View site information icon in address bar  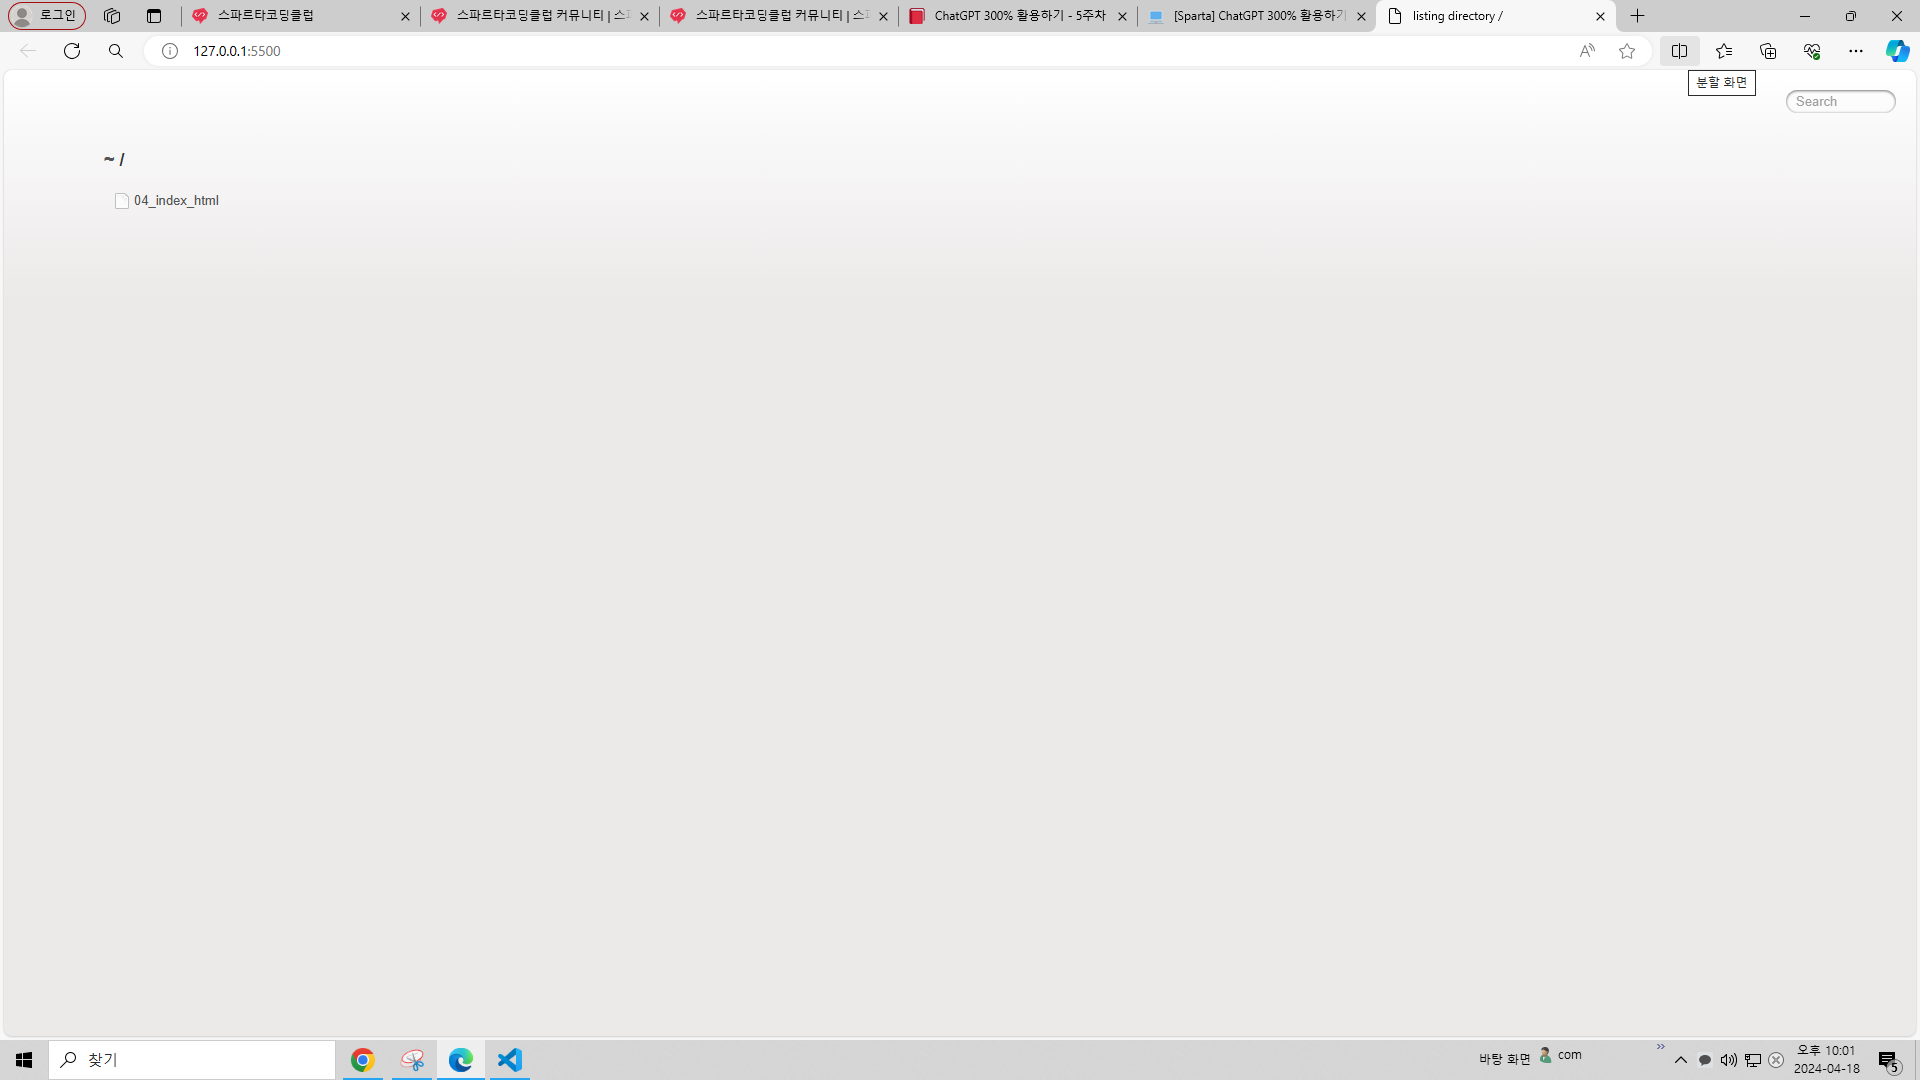tap(170, 51)
